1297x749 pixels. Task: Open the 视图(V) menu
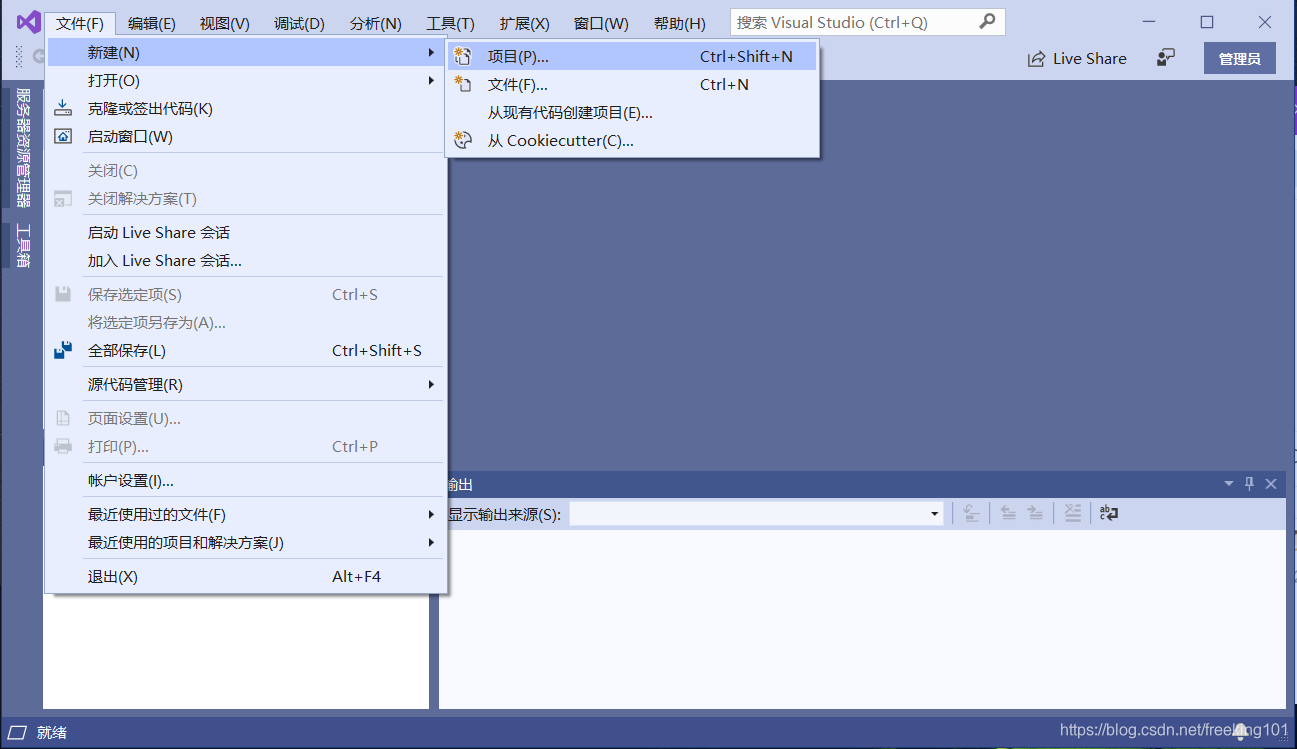224,23
